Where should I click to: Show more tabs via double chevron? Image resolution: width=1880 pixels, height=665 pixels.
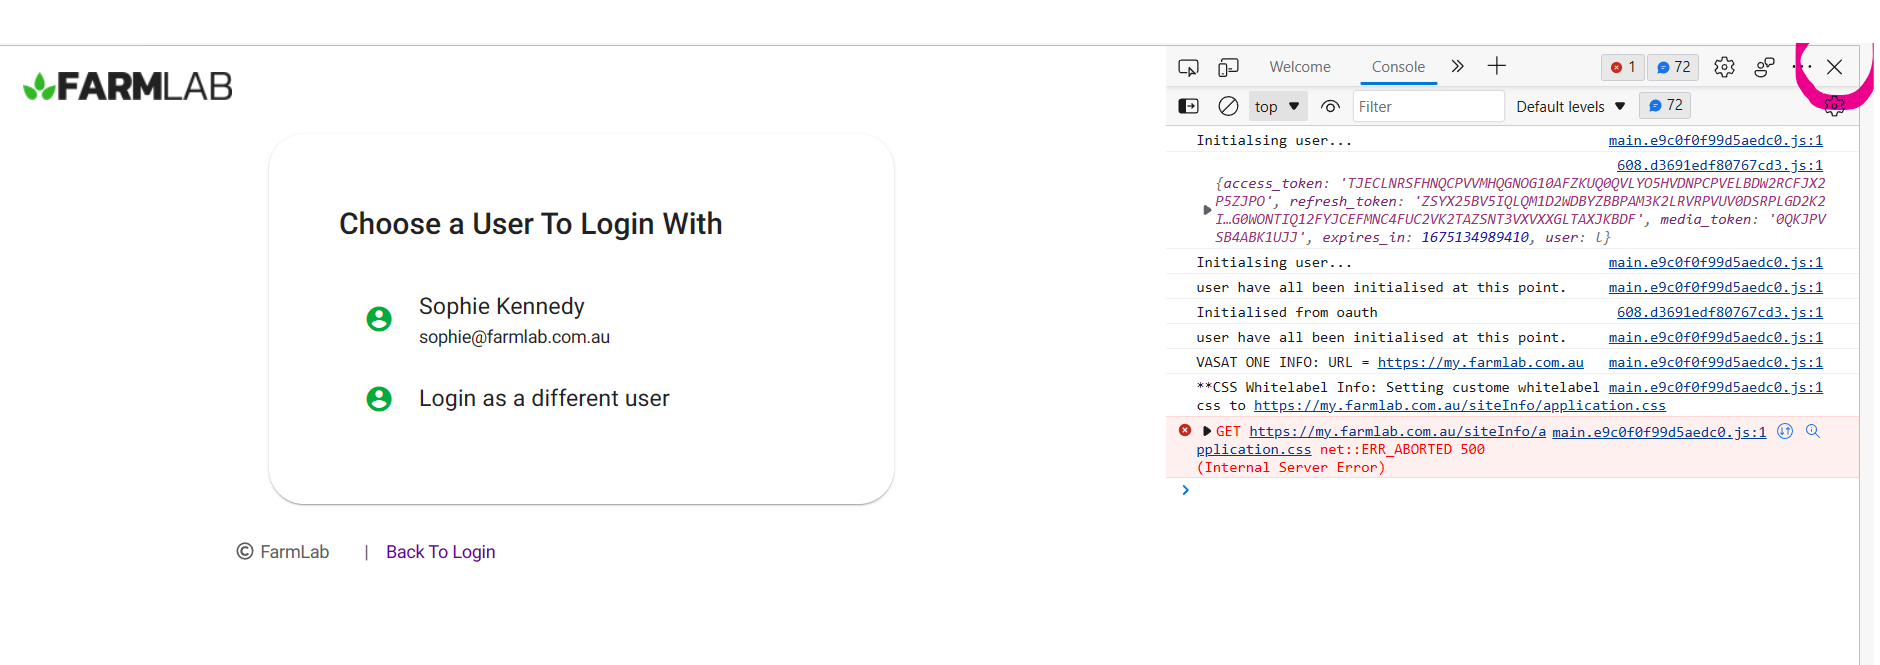pyautogui.click(x=1457, y=66)
